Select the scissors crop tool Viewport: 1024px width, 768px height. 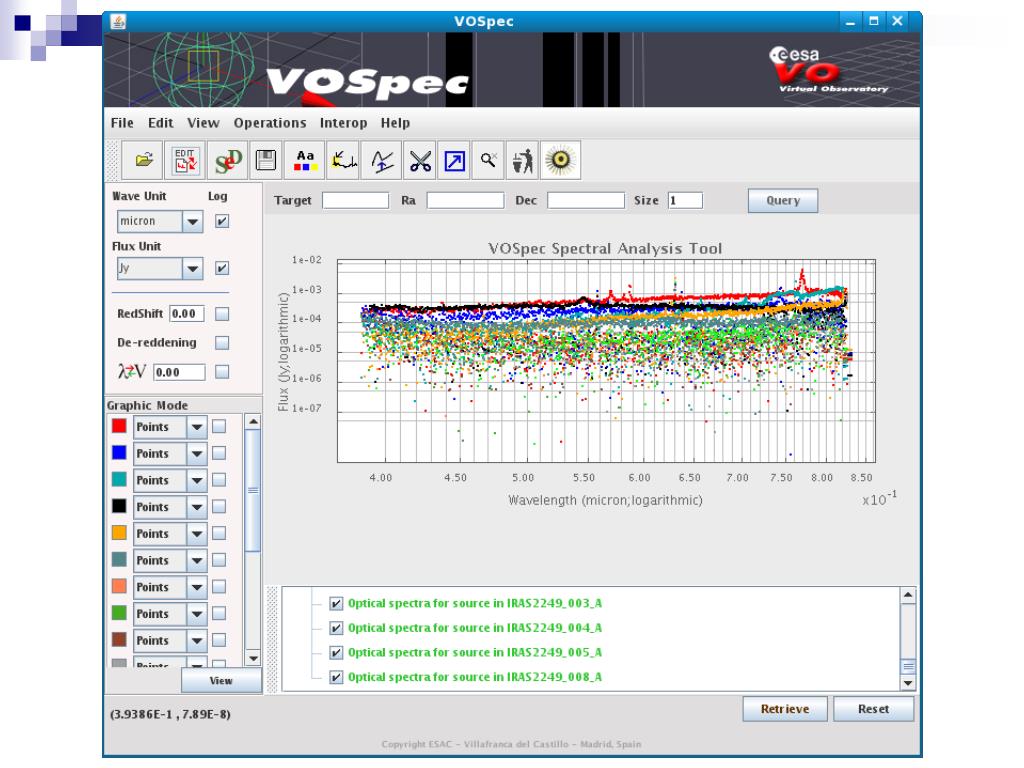(x=420, y=161)
